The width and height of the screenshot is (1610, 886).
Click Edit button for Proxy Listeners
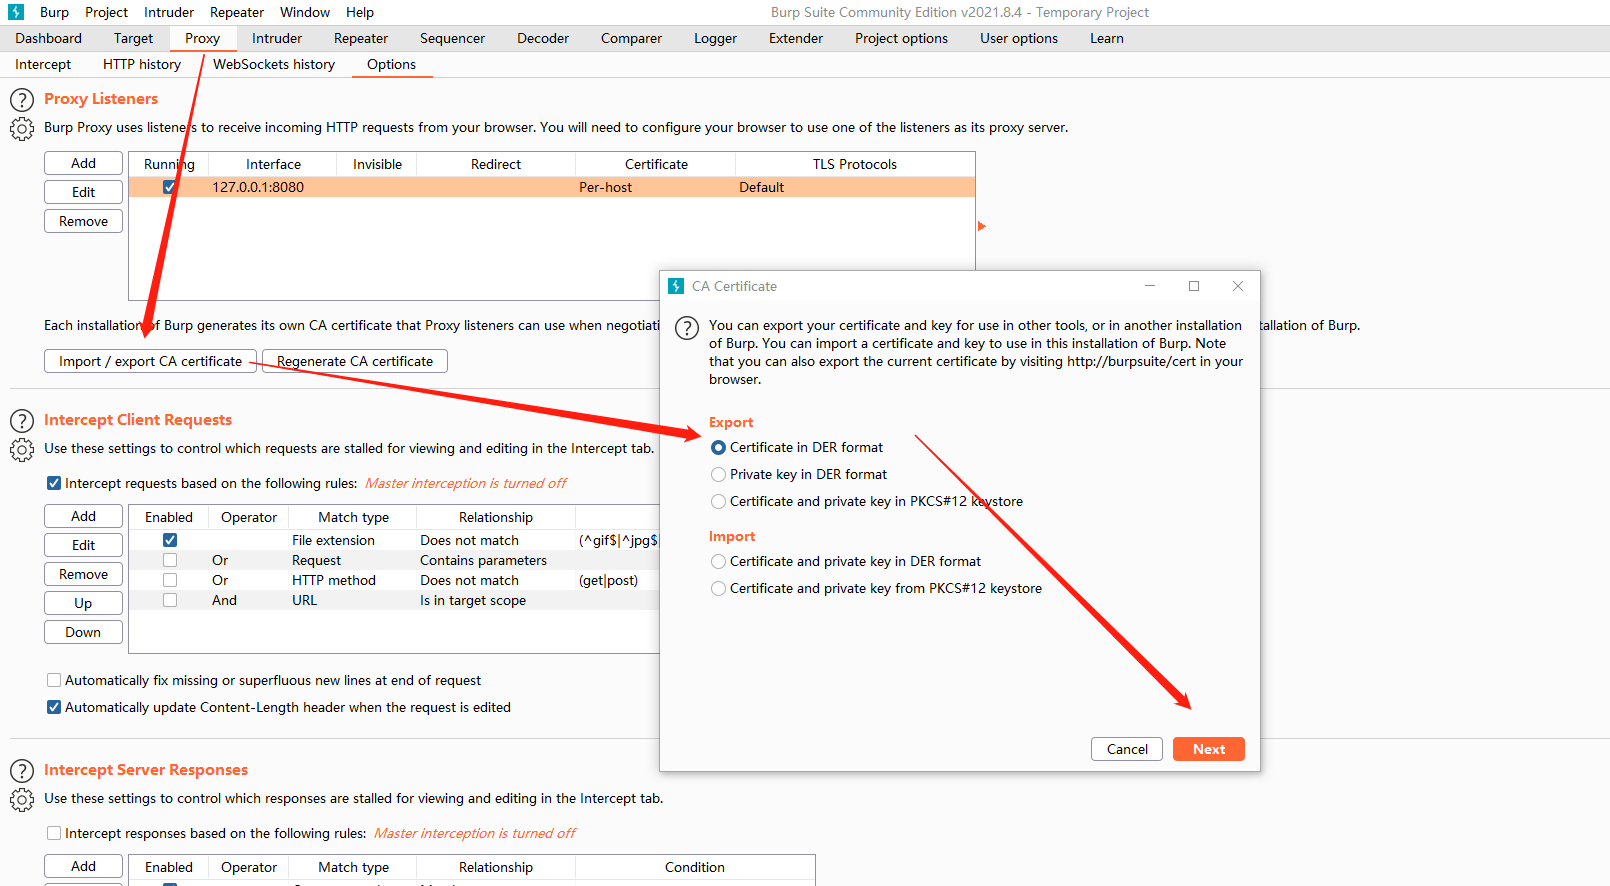click(x=84, y=192)
